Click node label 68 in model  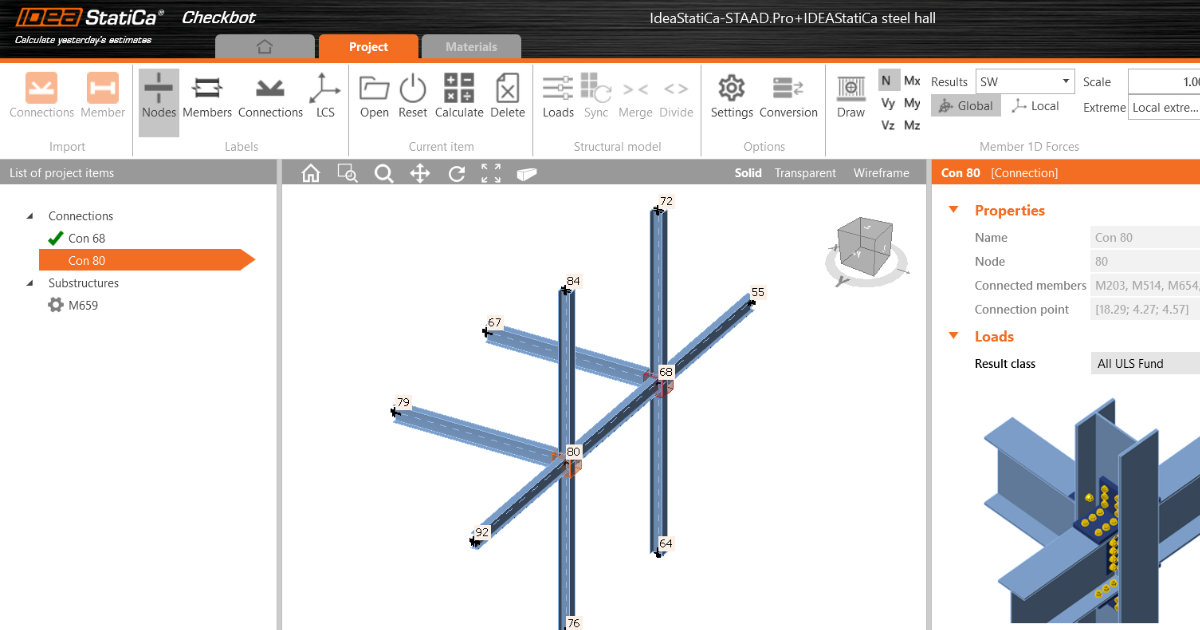[x=666, y=371]
